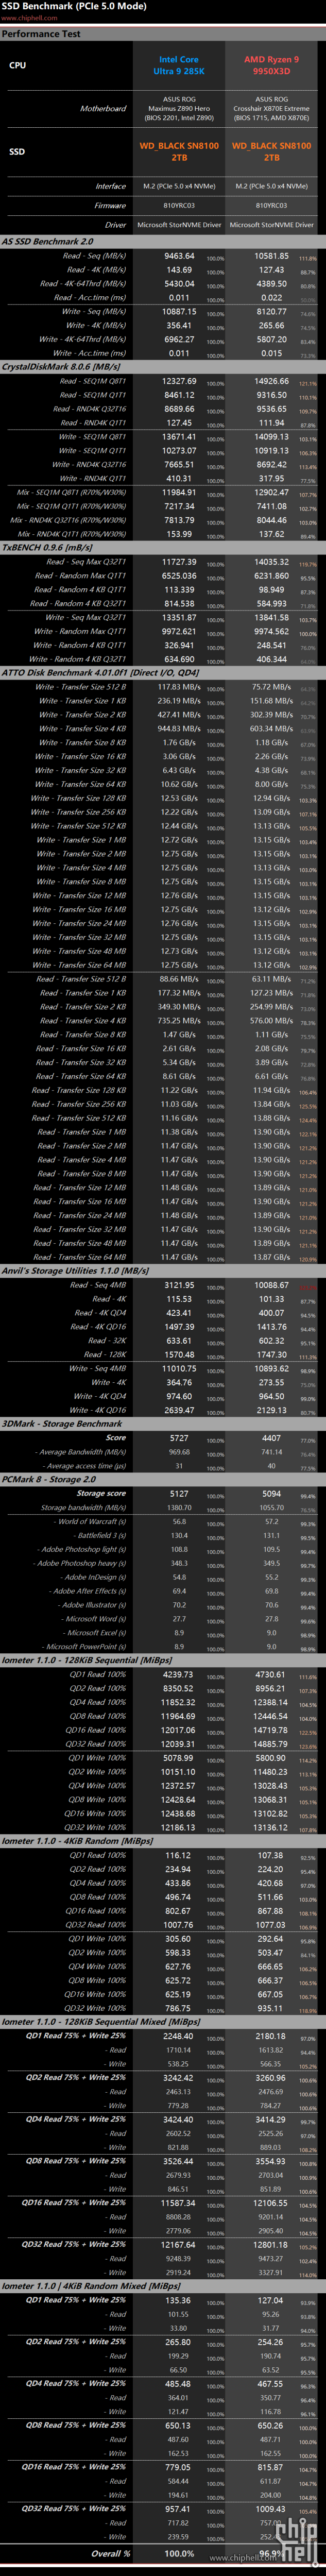Click the PCMark 8 - Storage 2.0 heading
This screenshot has height=2576, width=326.
[x=49, y=1479]
